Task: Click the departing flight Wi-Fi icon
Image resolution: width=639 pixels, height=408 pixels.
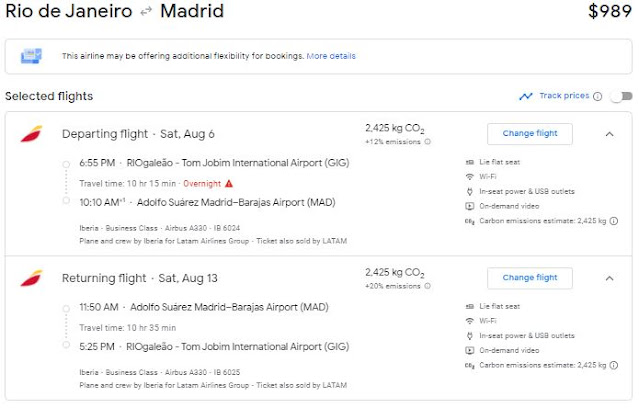Action: tap(470, 177)
